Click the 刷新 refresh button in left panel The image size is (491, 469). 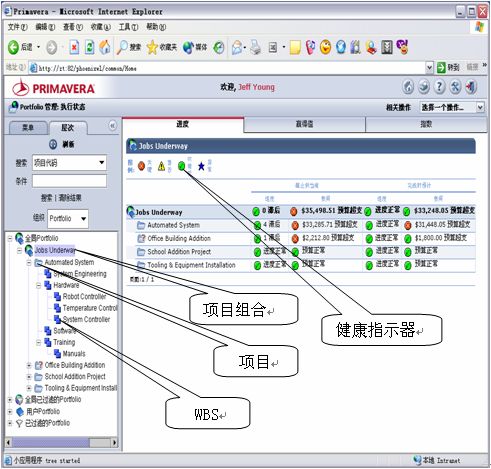(x=62, y=144)
